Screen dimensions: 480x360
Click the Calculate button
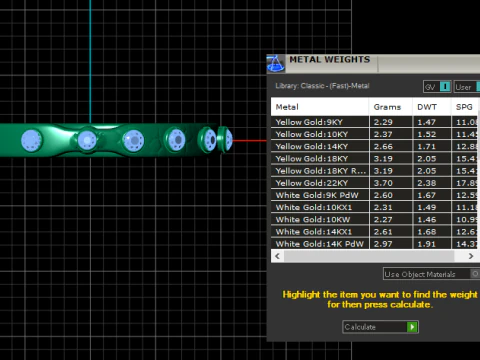(x=380, y=327)
